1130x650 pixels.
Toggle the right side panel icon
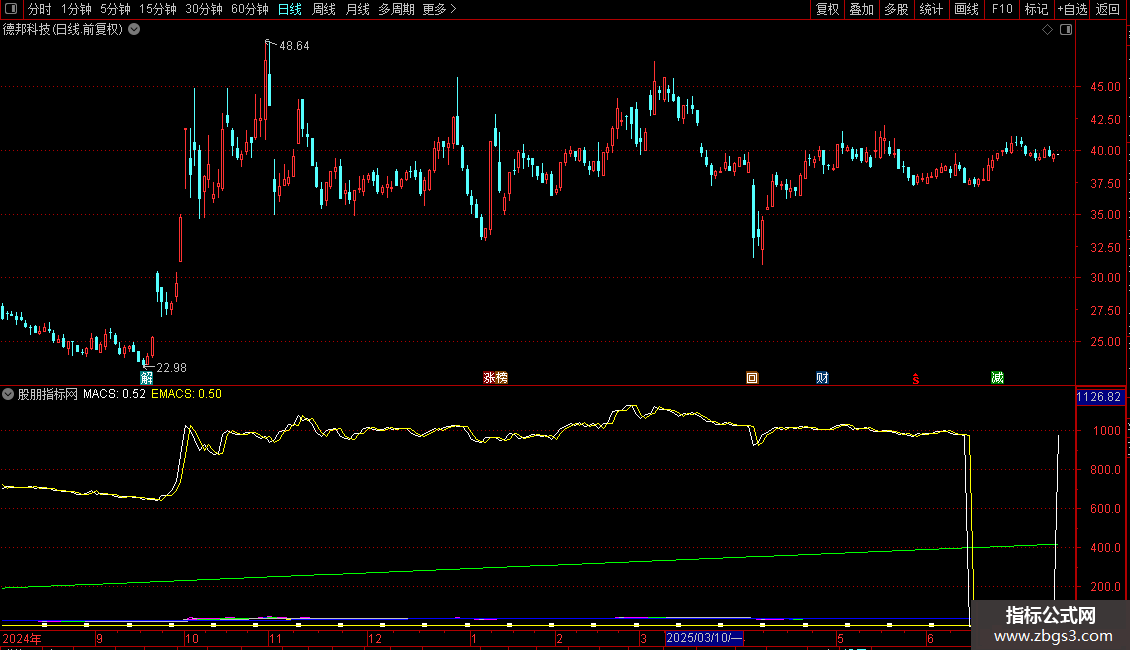click(1066, 30)
